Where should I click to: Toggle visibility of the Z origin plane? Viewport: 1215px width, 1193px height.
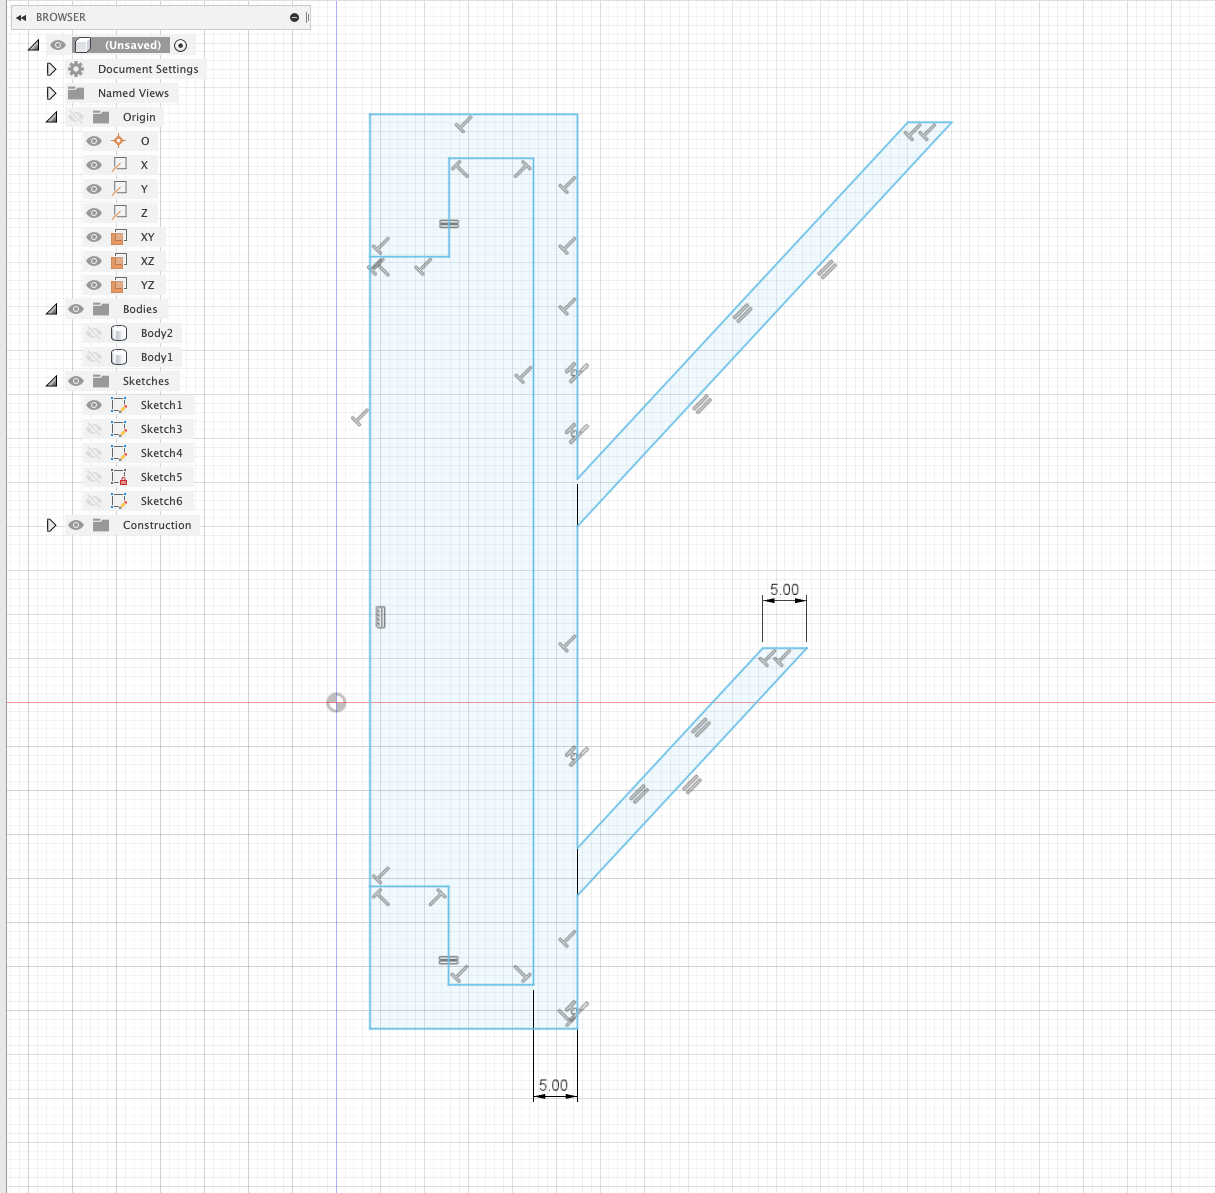pyautogui.click(x=93, y=213)
